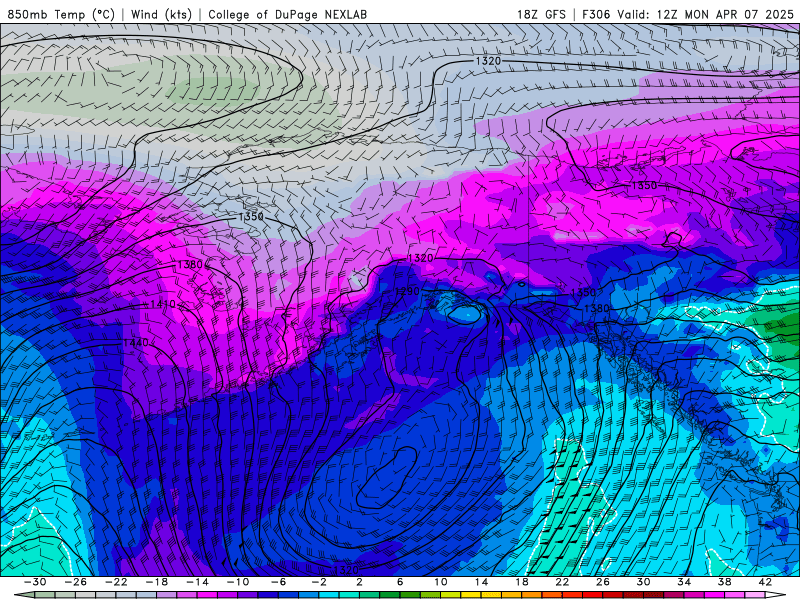Click the '850mb Temp (°C)' title text
Viewport: 800px width, 600px height.
pos(61,14)
